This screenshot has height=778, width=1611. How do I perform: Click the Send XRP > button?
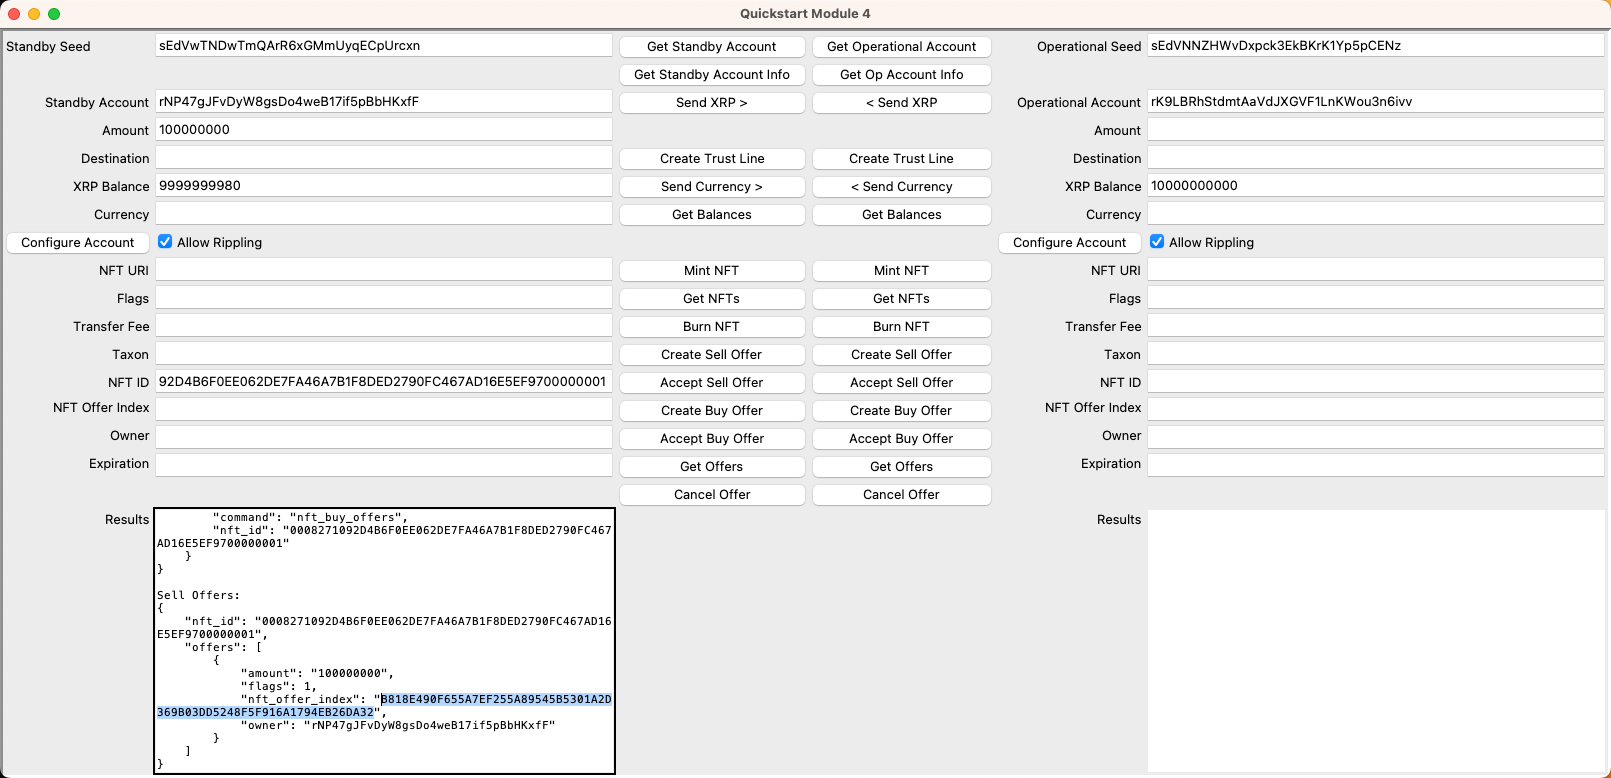click(x=711, y=103)
